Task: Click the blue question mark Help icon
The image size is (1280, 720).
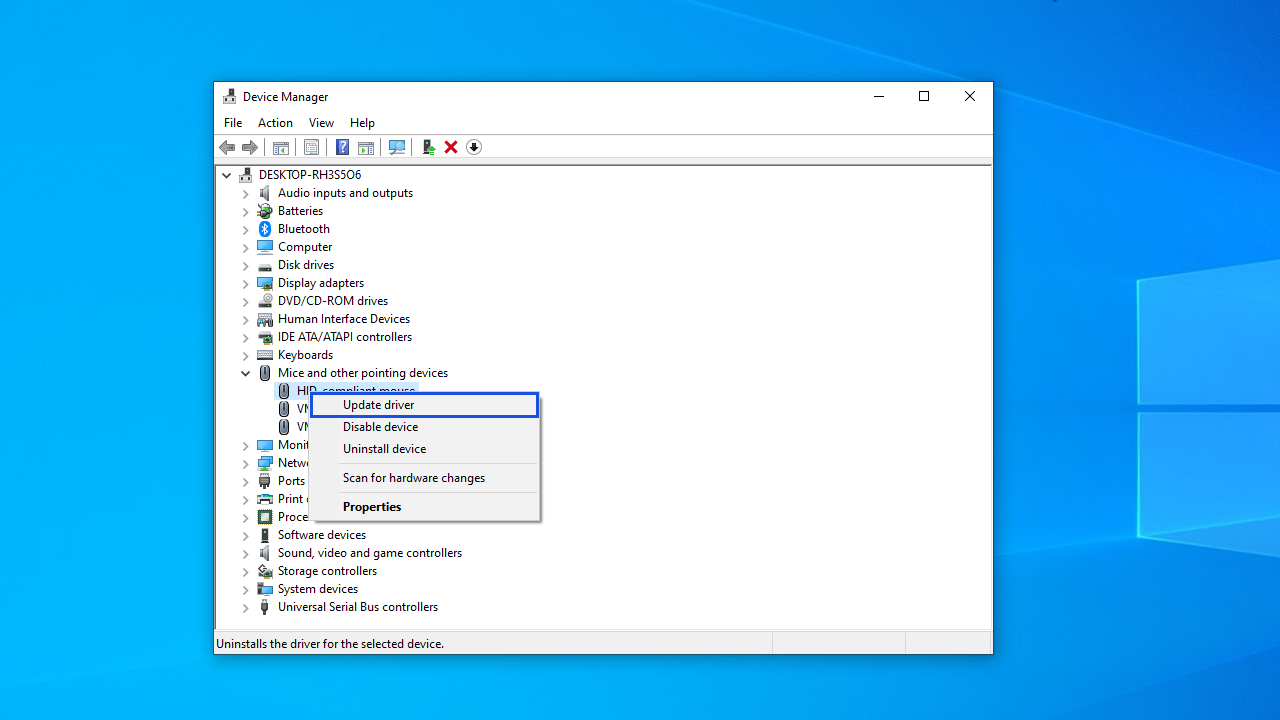Action: point(342,147)
